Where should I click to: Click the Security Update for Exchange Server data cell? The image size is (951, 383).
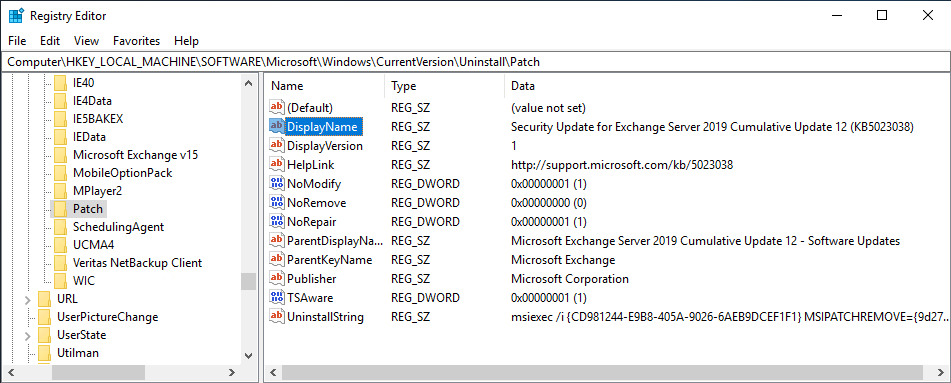pos(712,126)
